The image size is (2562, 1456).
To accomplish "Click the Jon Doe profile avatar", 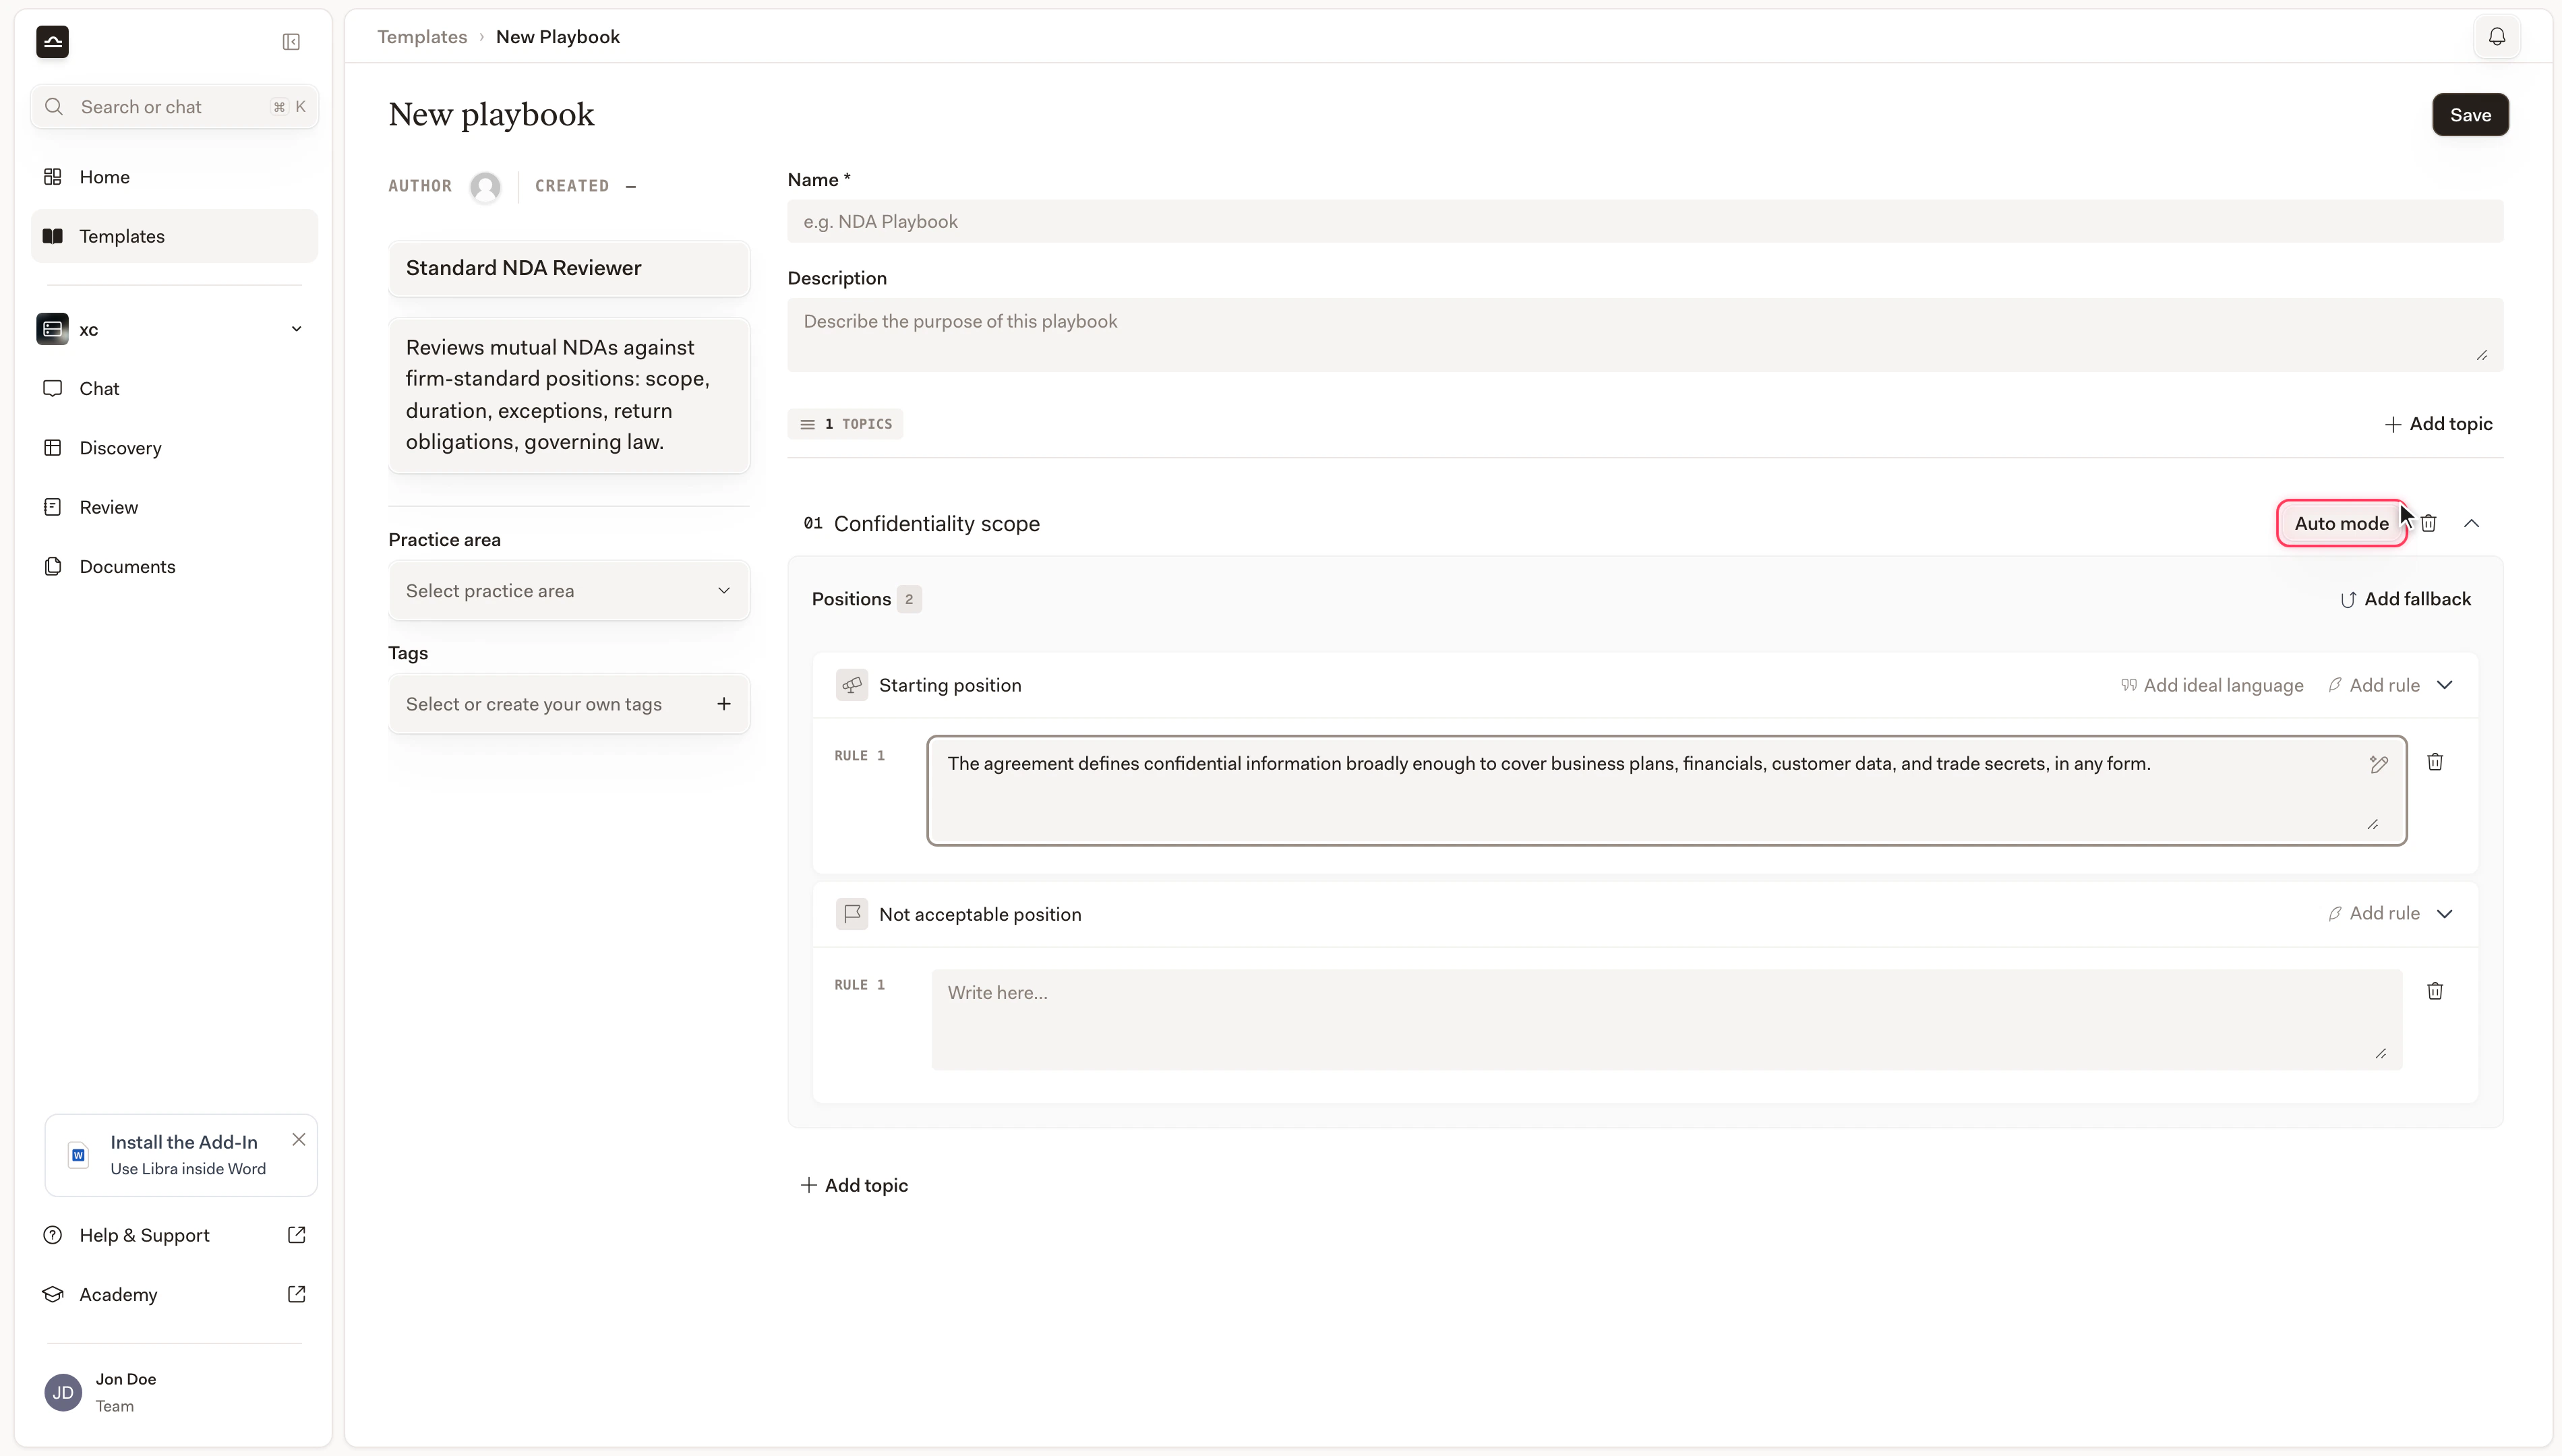I will 63,1392.
